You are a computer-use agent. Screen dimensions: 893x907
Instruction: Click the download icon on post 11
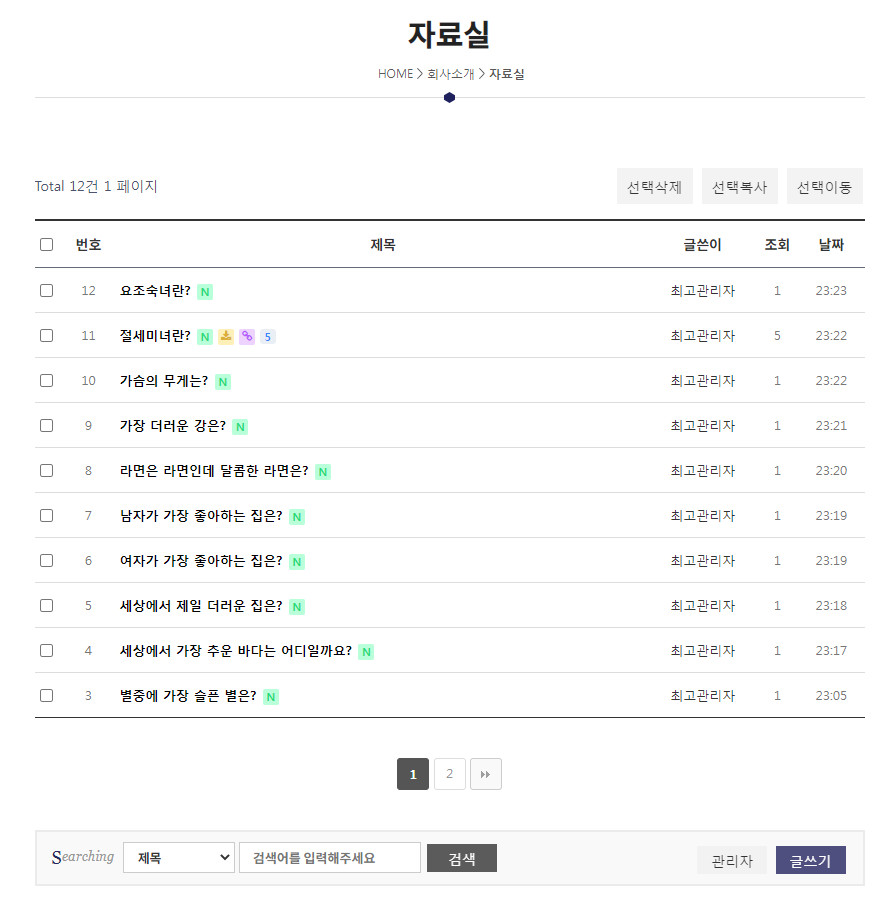(226, 336)
